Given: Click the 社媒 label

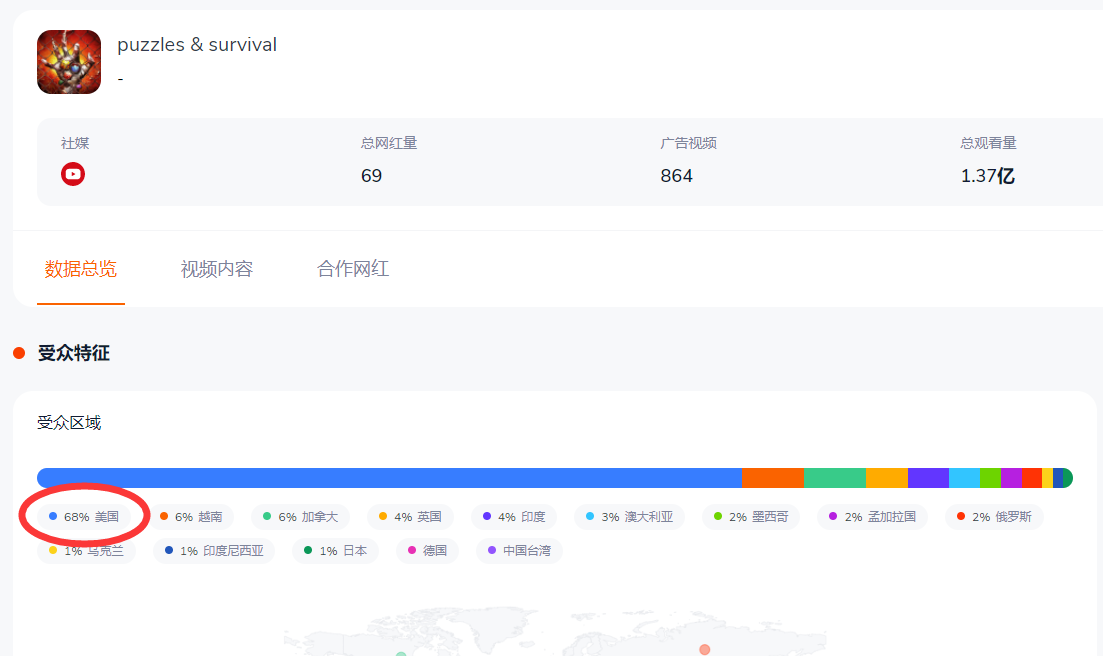Looking at the screenshot, I should [75, 143].
